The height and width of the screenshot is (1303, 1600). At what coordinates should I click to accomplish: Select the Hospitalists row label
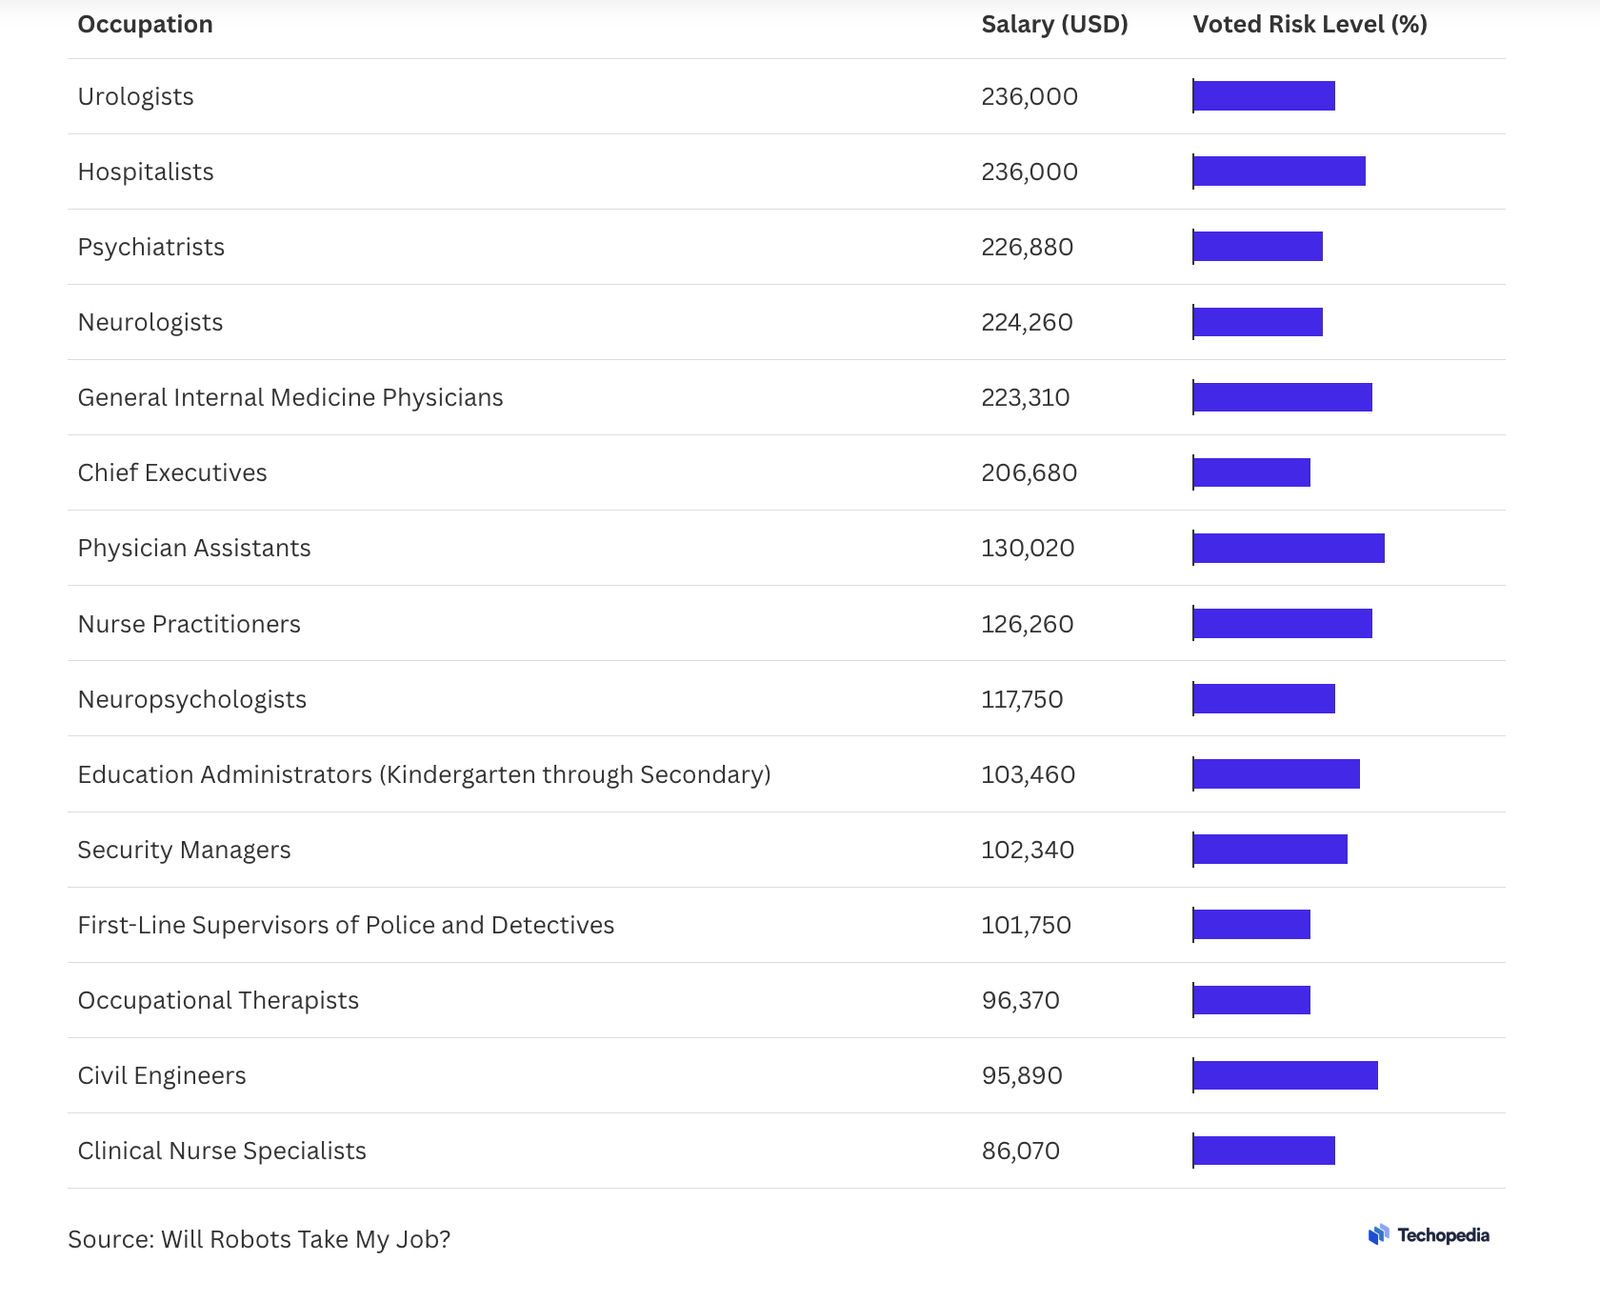pos(146,172)
